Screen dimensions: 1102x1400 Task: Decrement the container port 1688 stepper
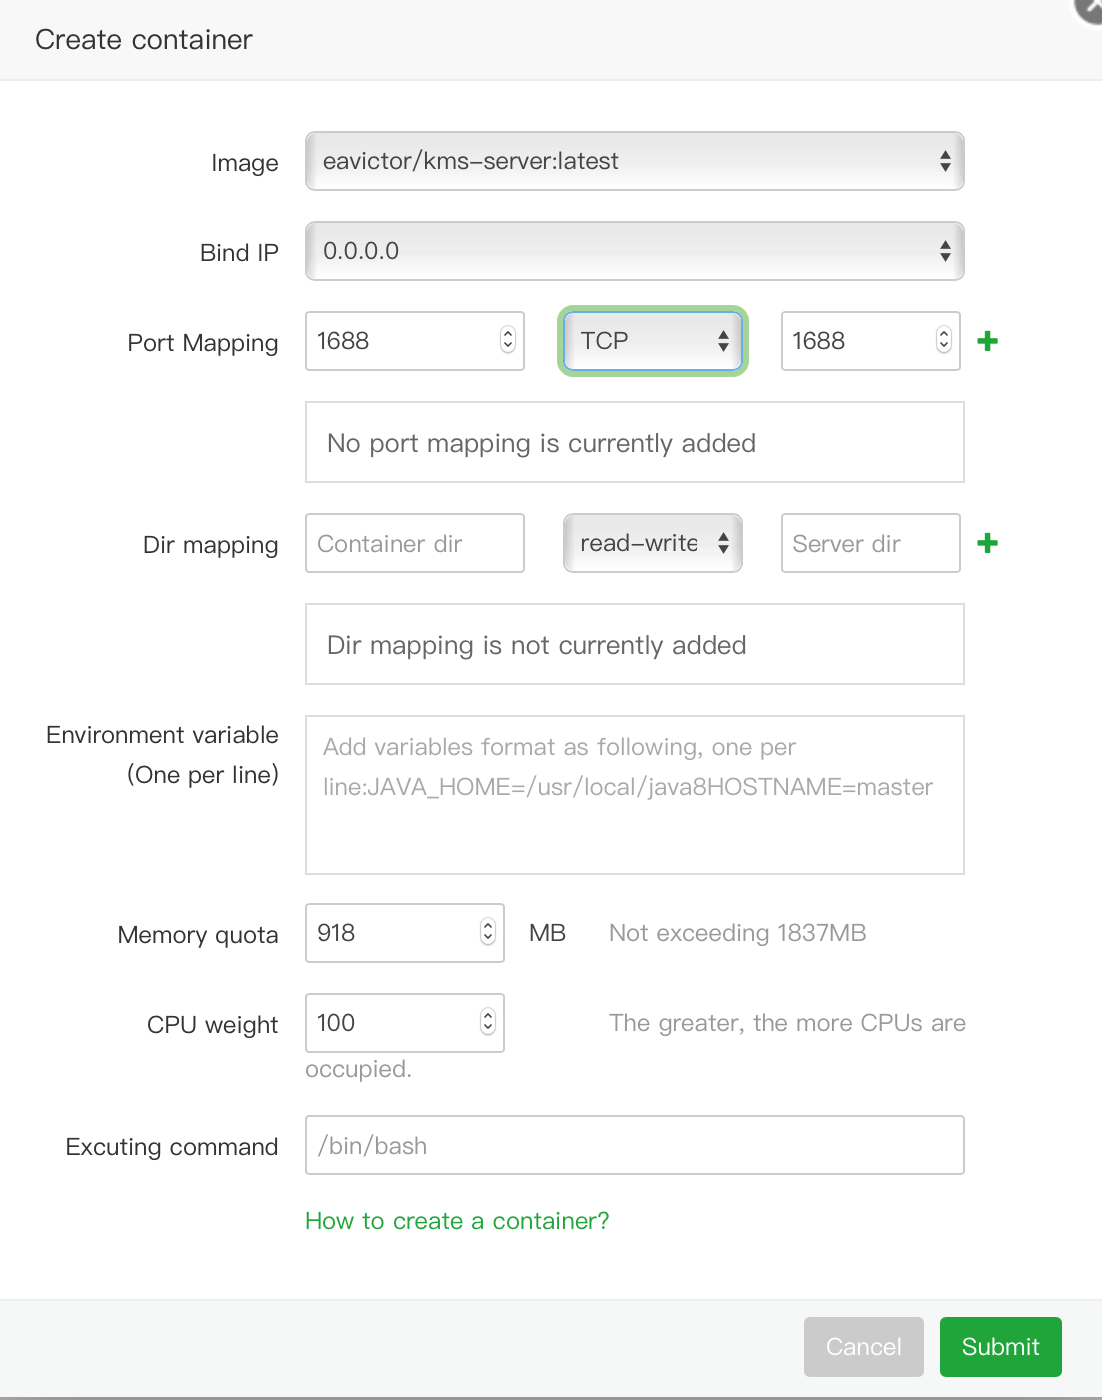943,348
